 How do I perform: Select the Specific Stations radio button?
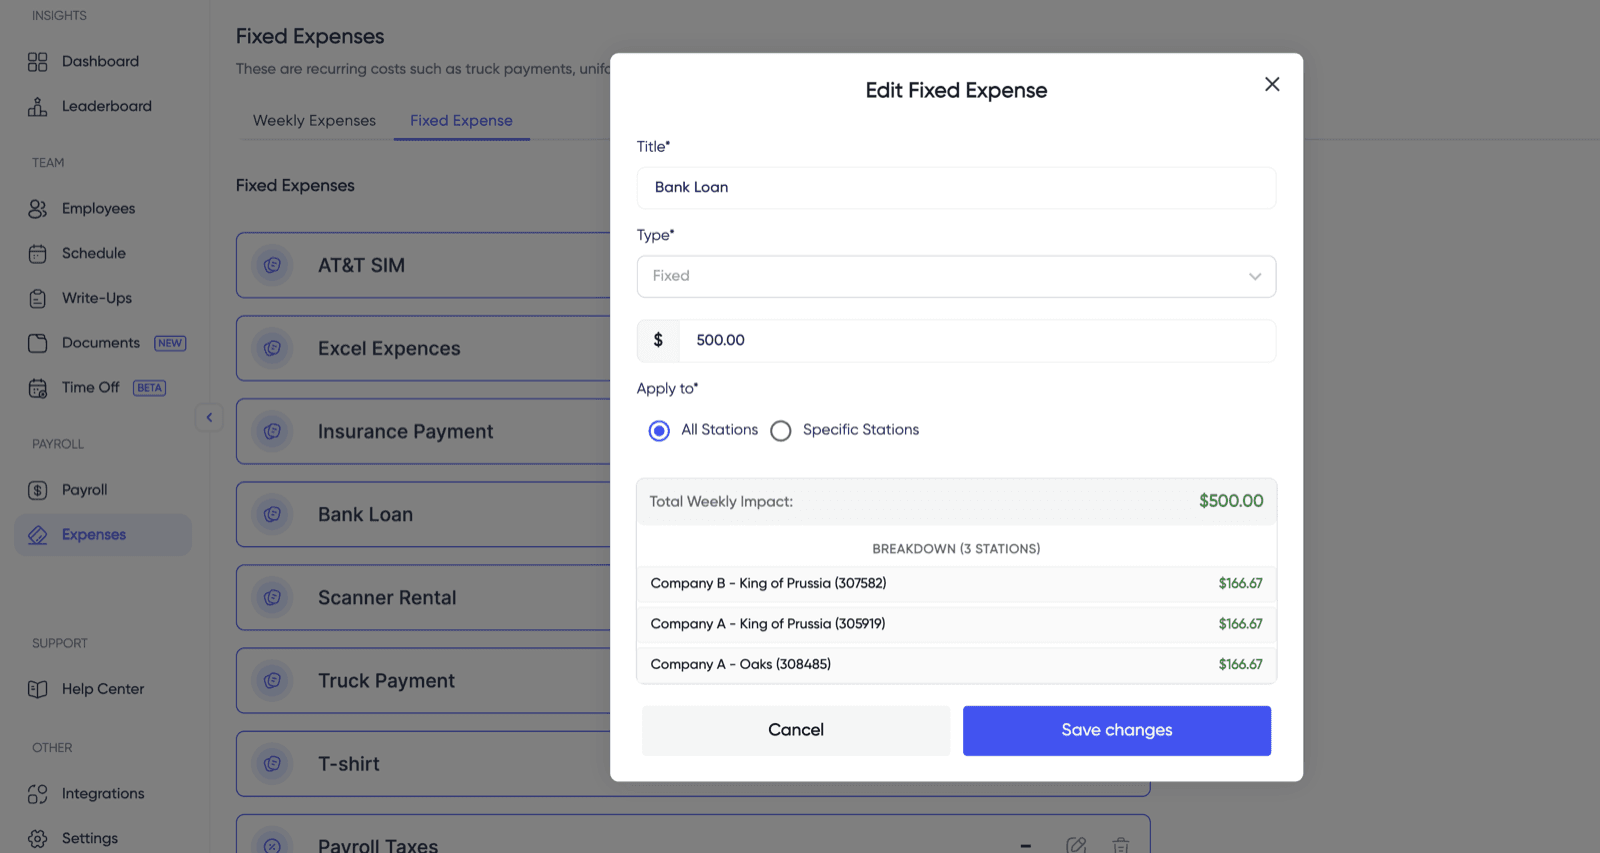tap(781, 431)
